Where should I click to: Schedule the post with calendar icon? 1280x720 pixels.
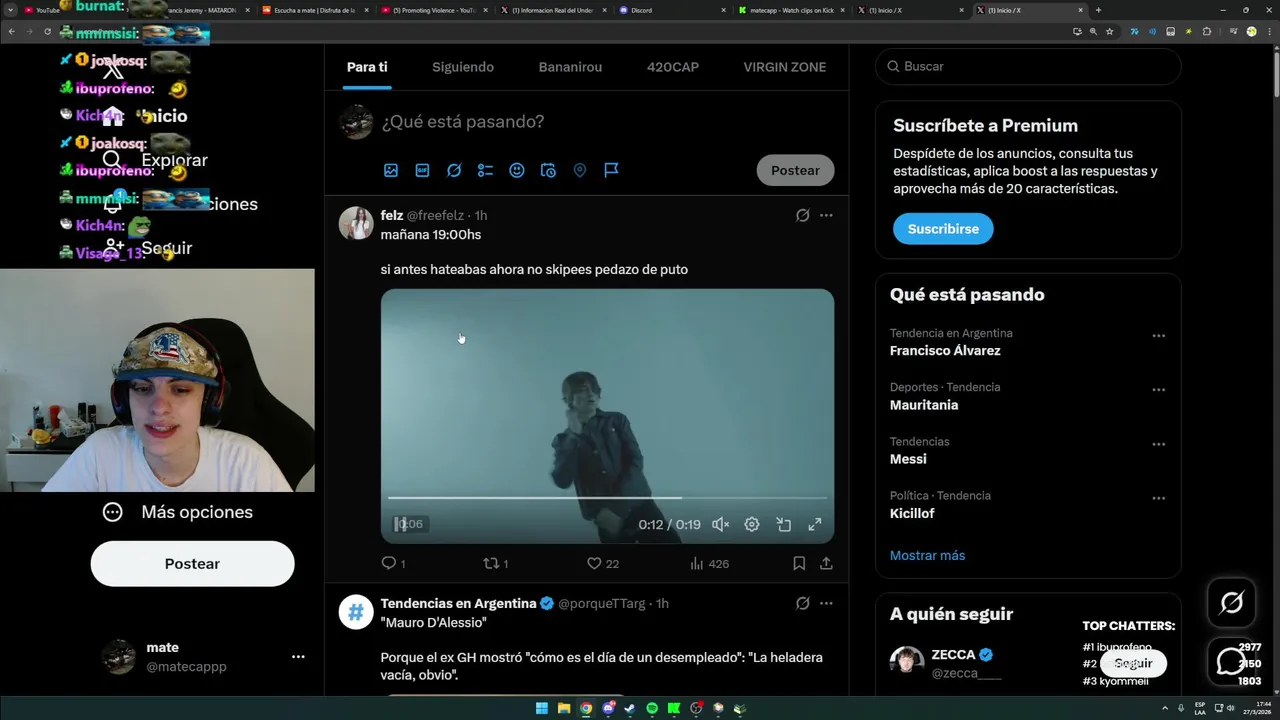click(548, 171)
